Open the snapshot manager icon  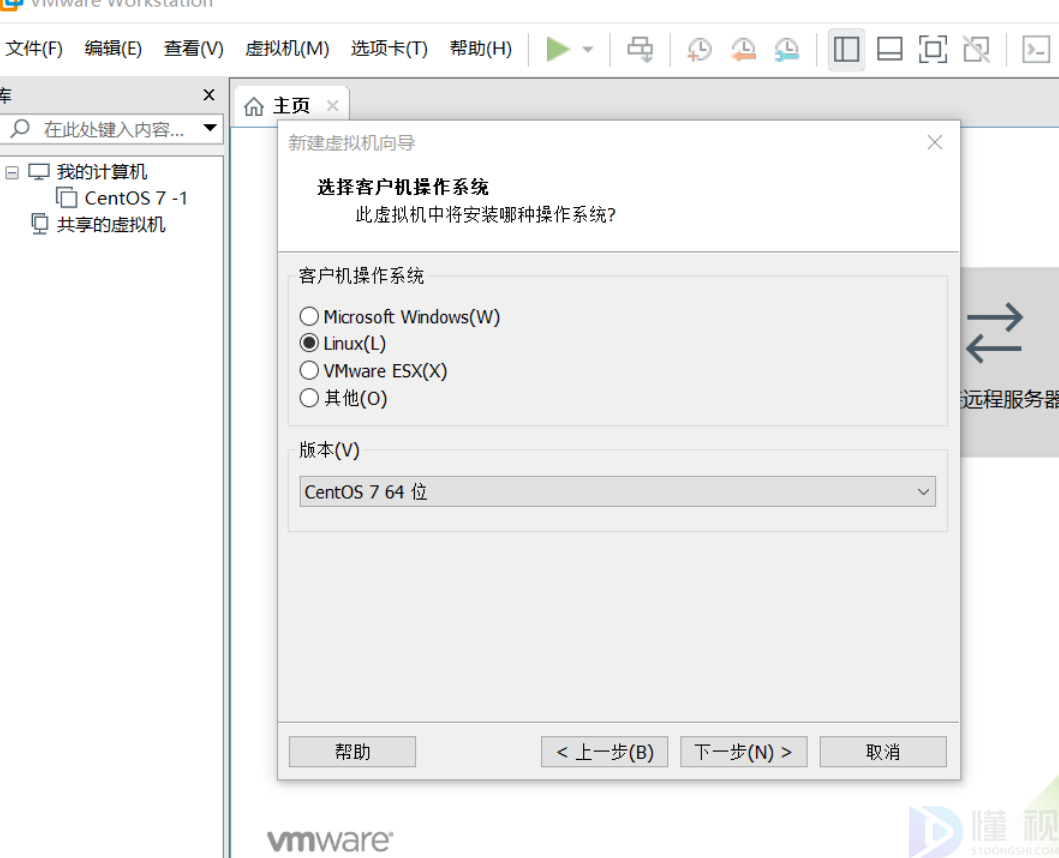pos(787,49)
